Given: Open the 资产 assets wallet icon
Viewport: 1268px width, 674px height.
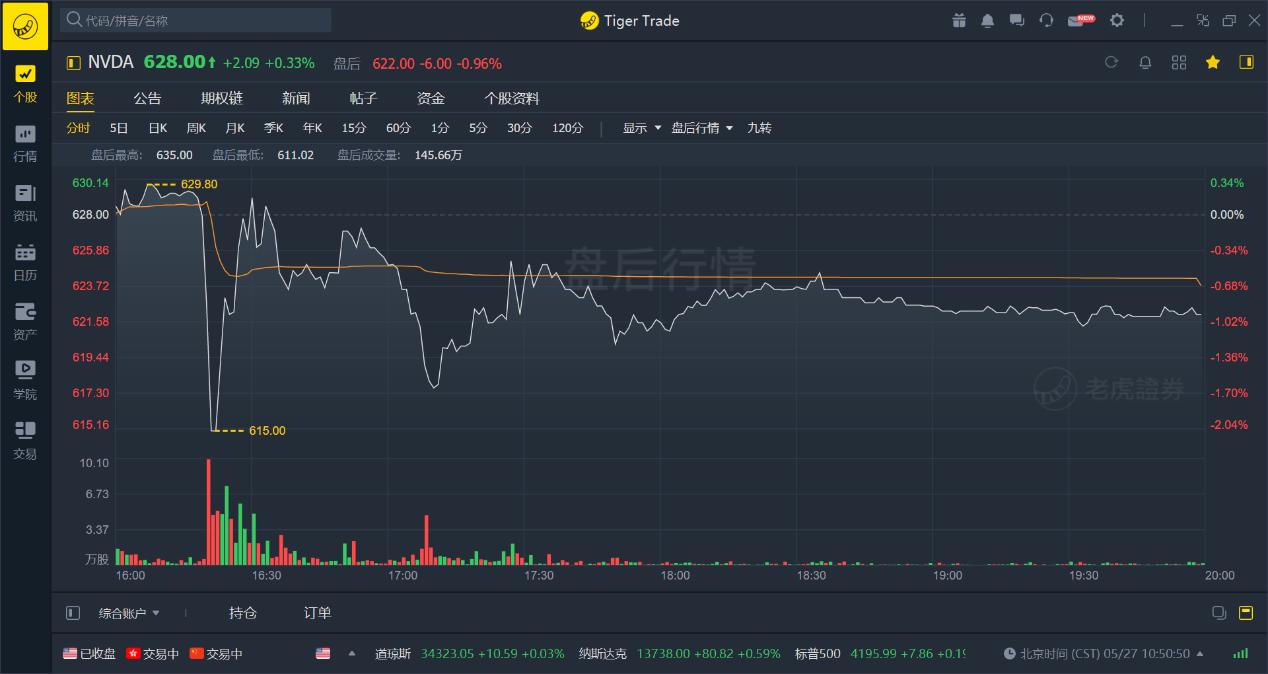Looking at the screenshot, I should 25,320.
